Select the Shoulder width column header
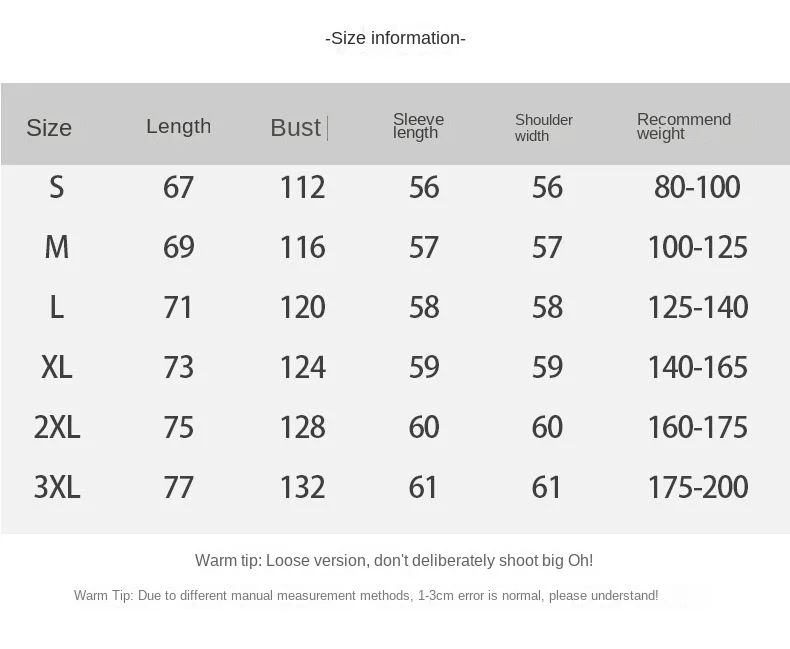The width and height of the screenshot is (790, 649). point(543,128)
